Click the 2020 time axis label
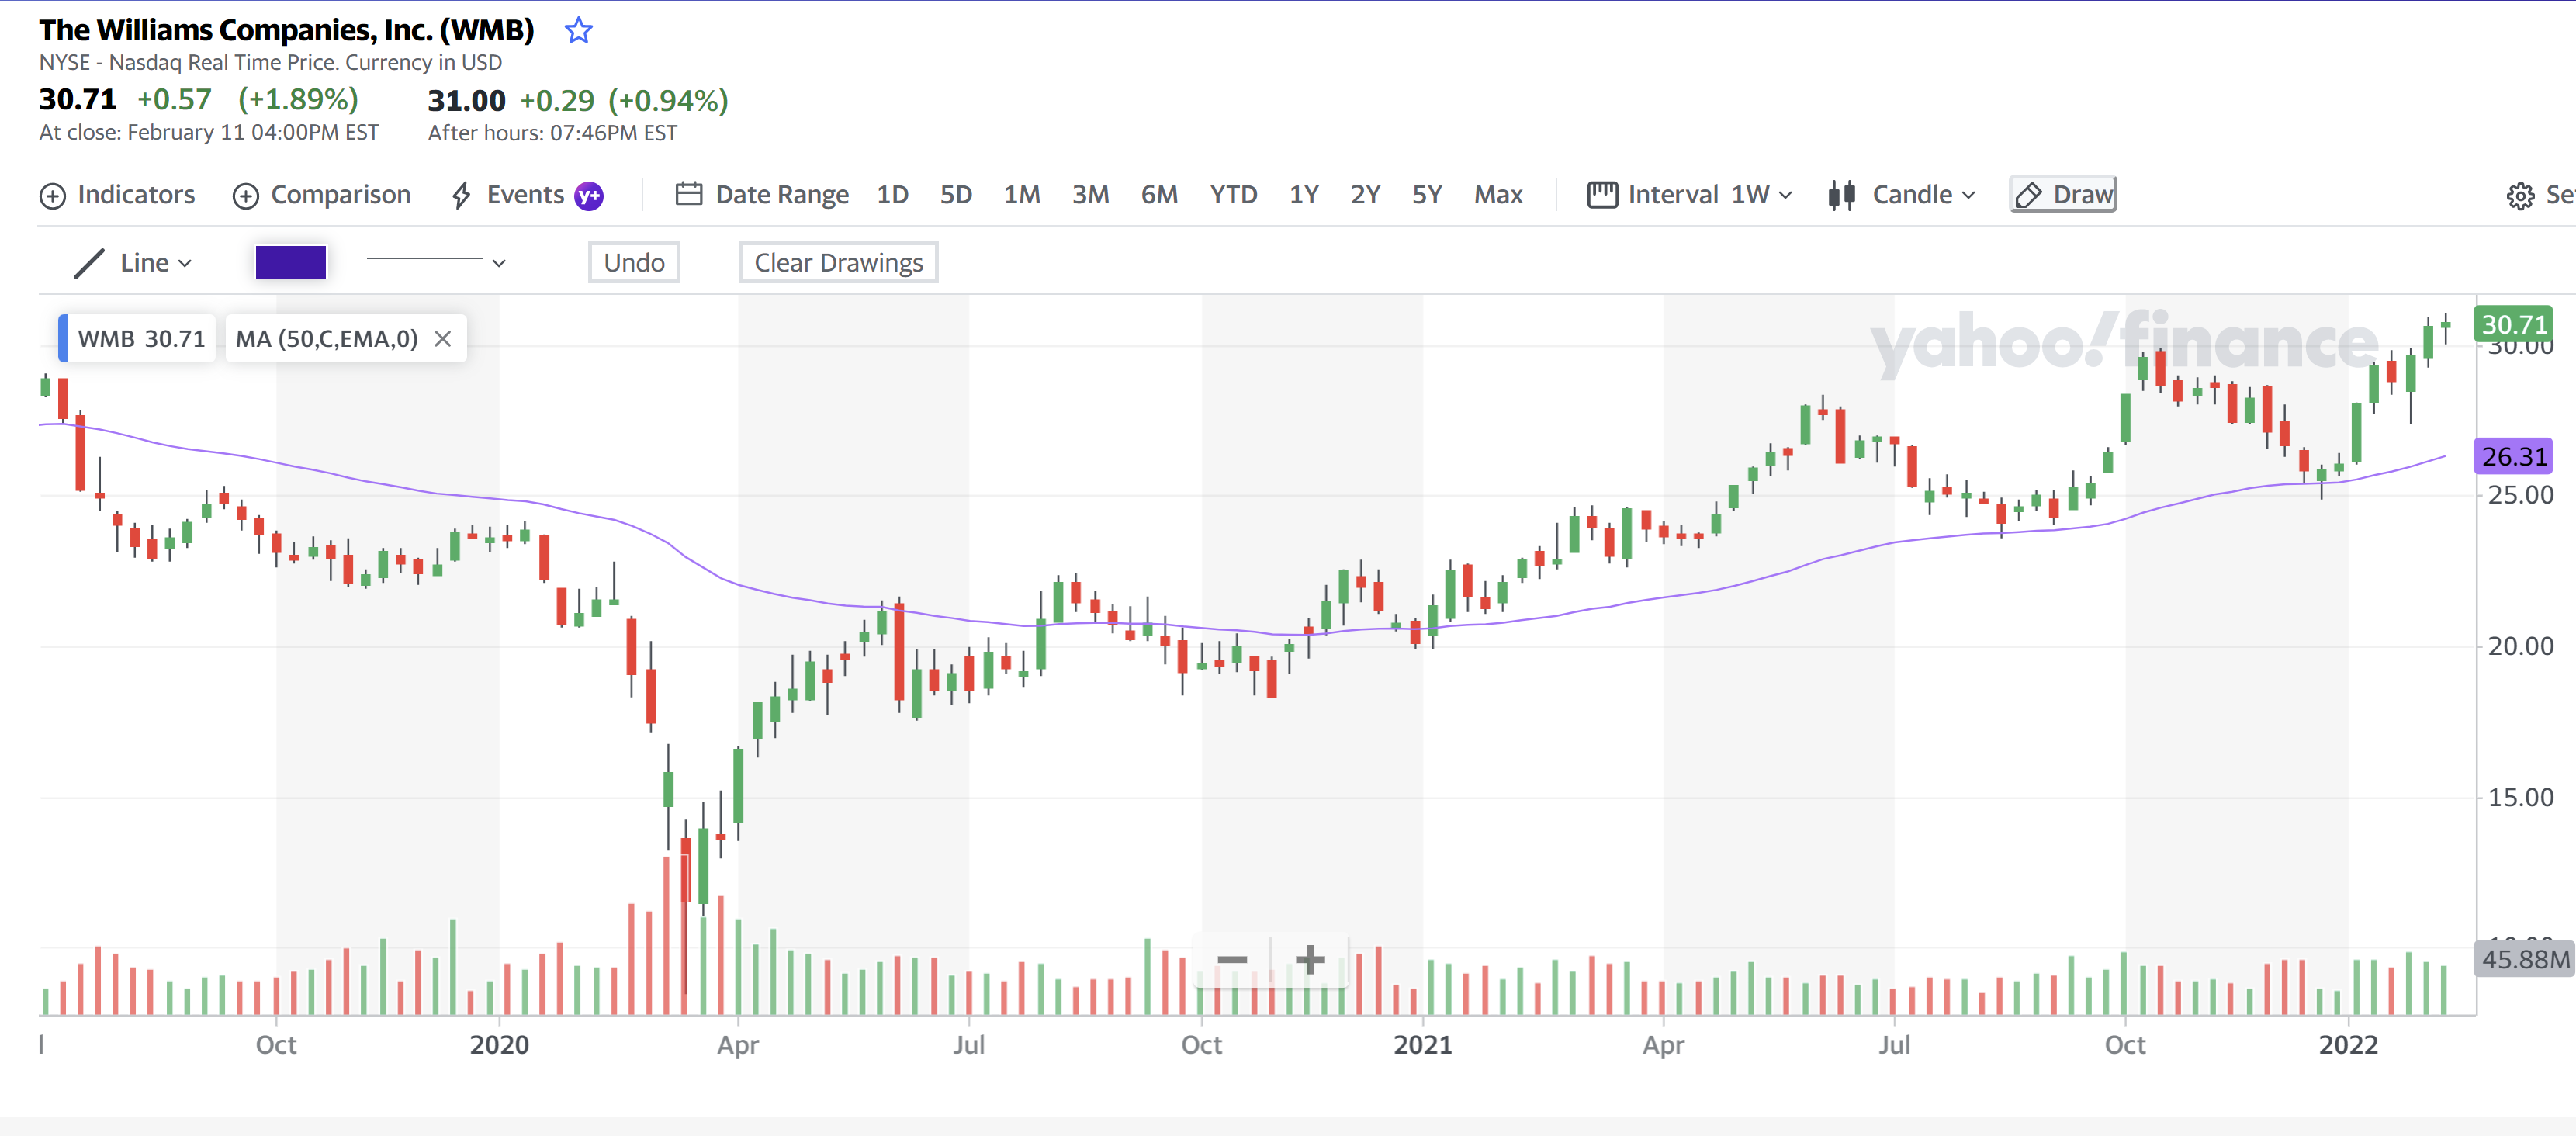The width and height of the screenshot is (2576, 1136). pyautogui.click(x=499, y=1045)
